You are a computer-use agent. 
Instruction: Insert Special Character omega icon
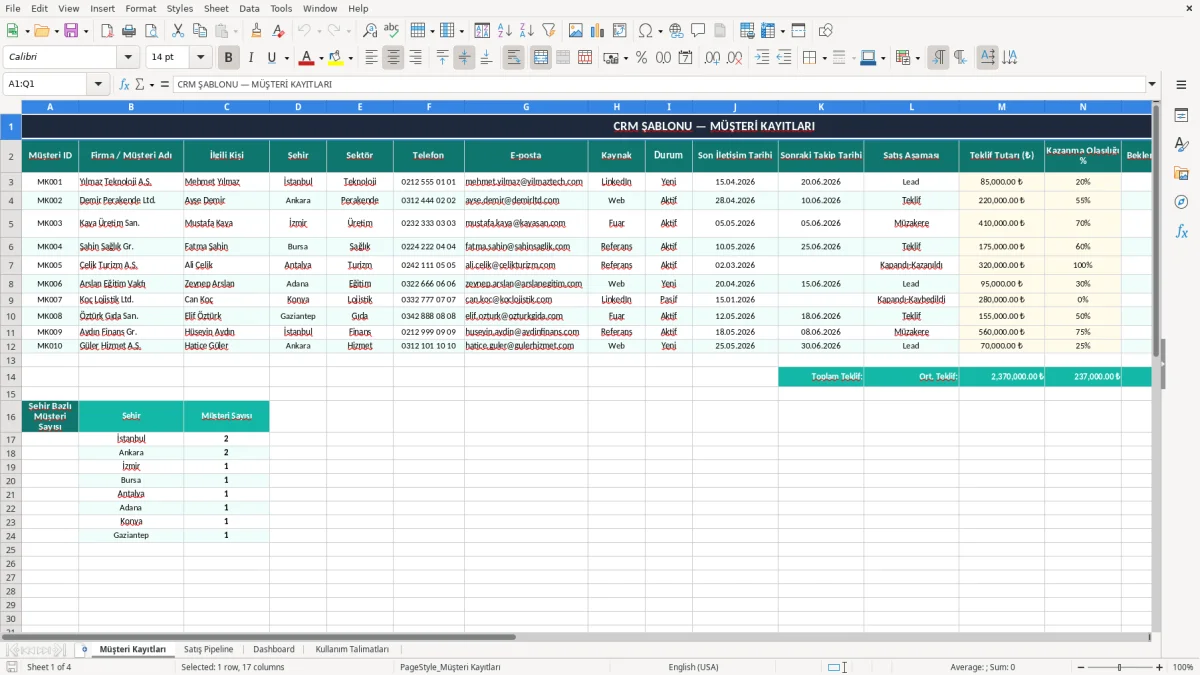(645, 31)
